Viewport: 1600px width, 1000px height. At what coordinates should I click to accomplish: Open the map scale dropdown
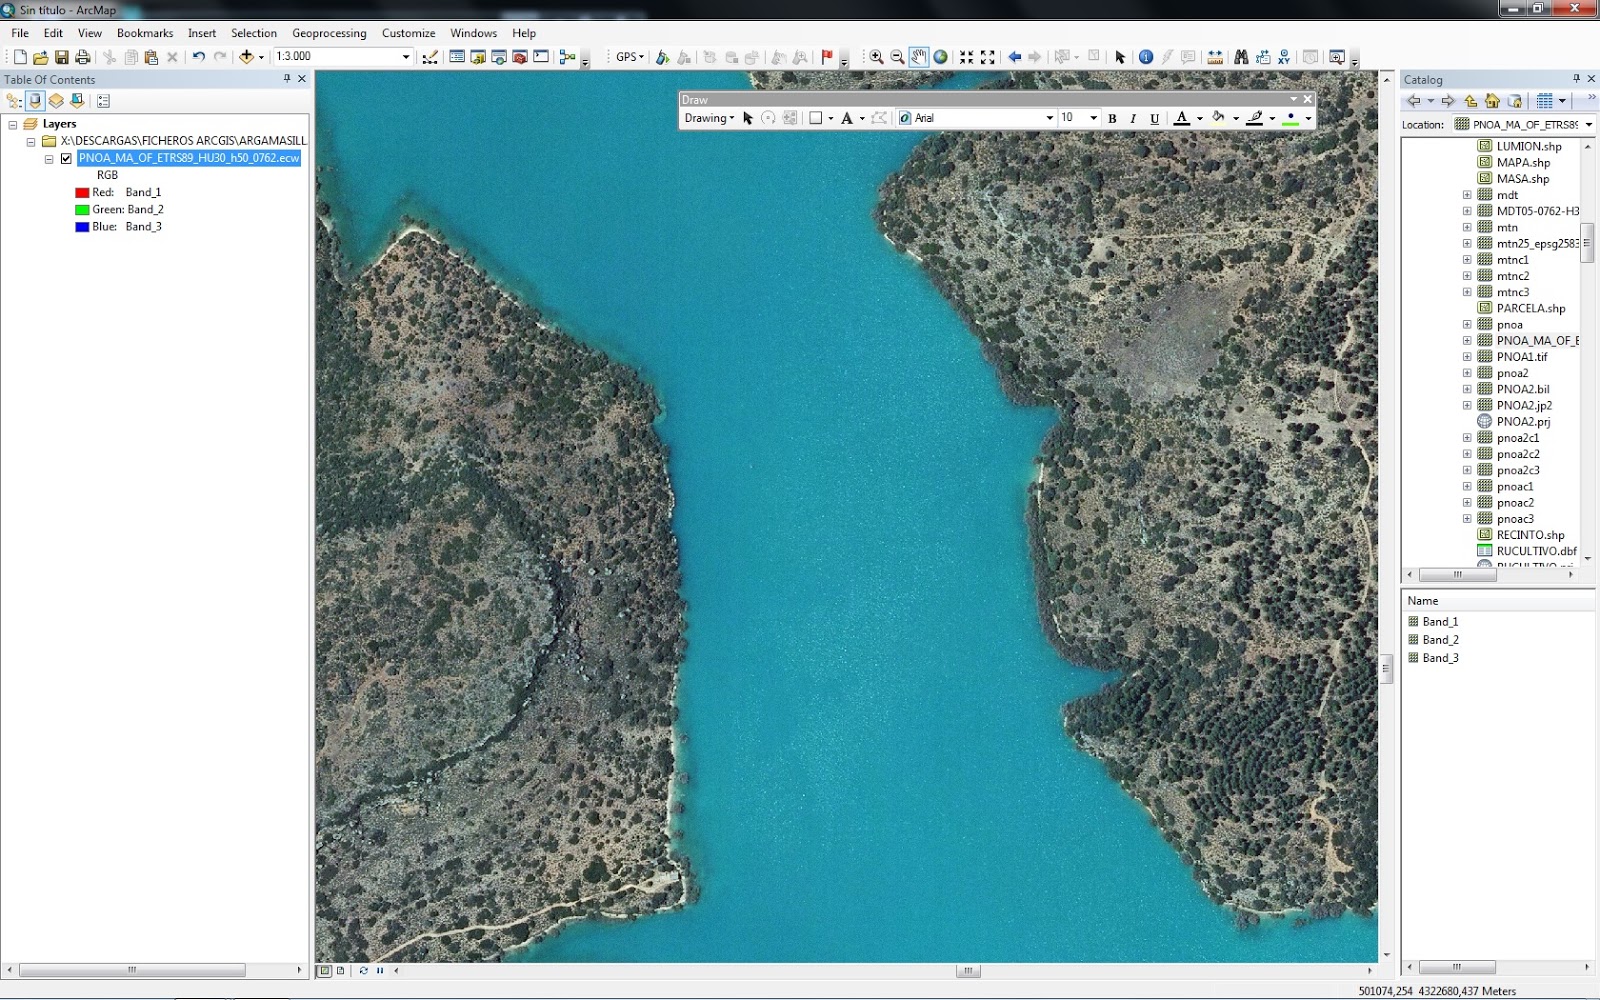coord(408,56)
